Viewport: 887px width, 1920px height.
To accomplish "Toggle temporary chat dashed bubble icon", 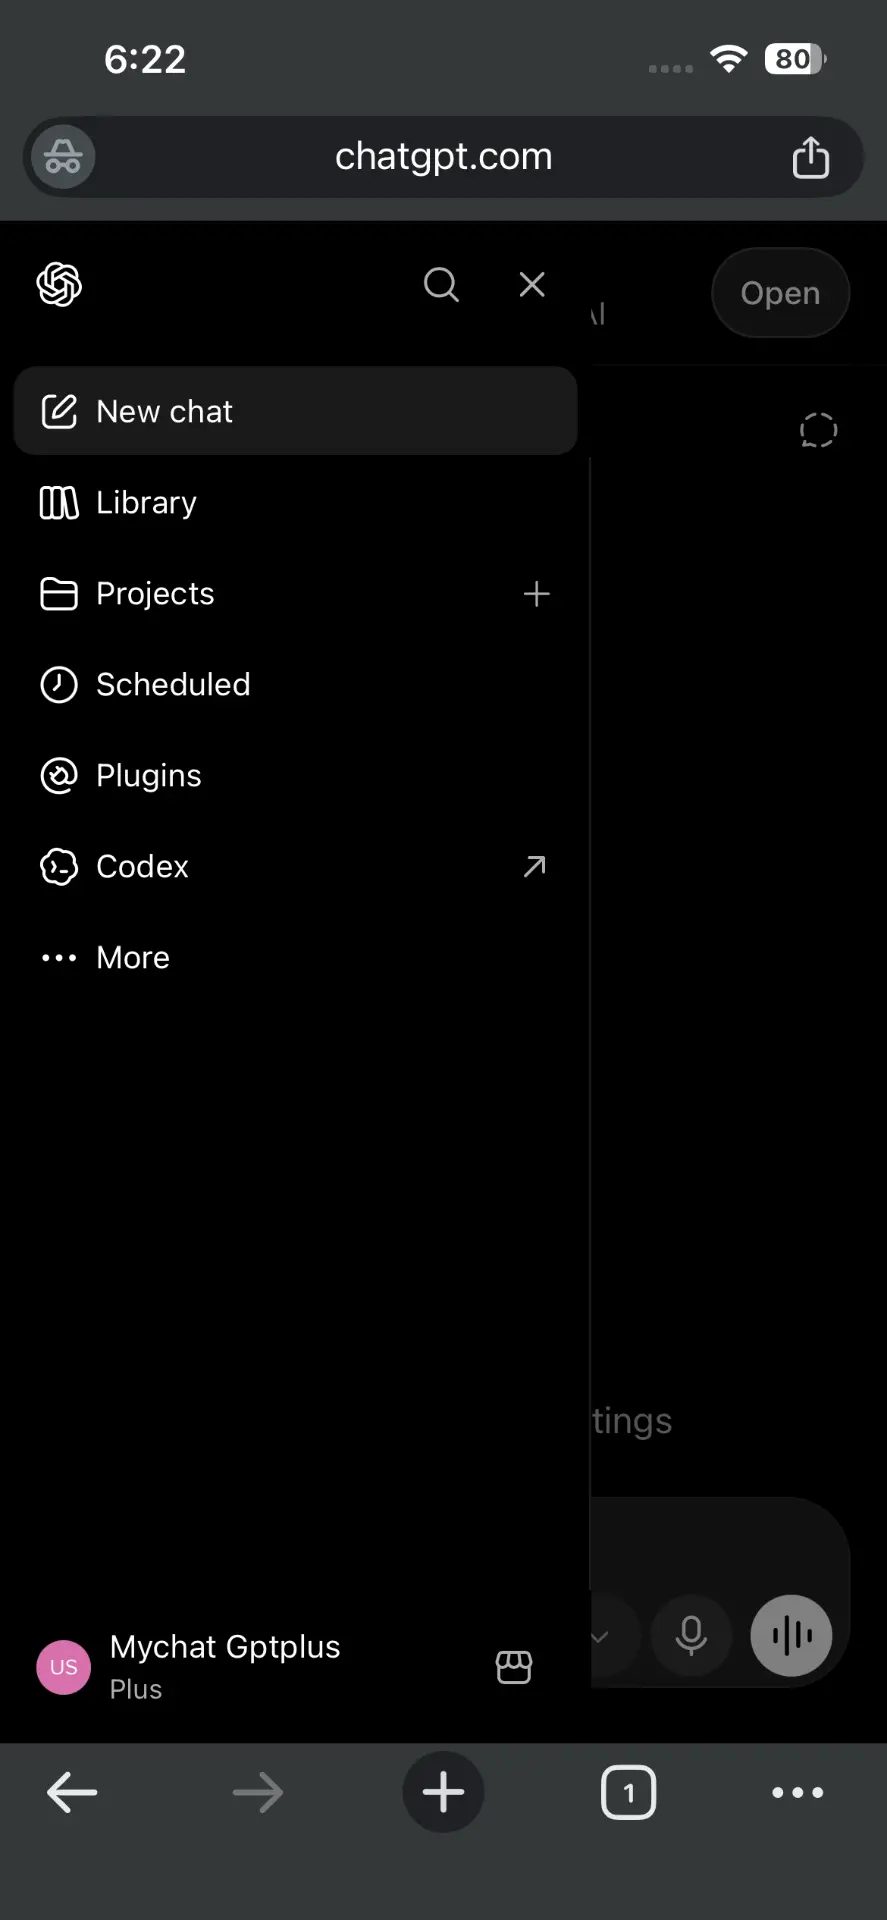I will (x=818, y=430).
